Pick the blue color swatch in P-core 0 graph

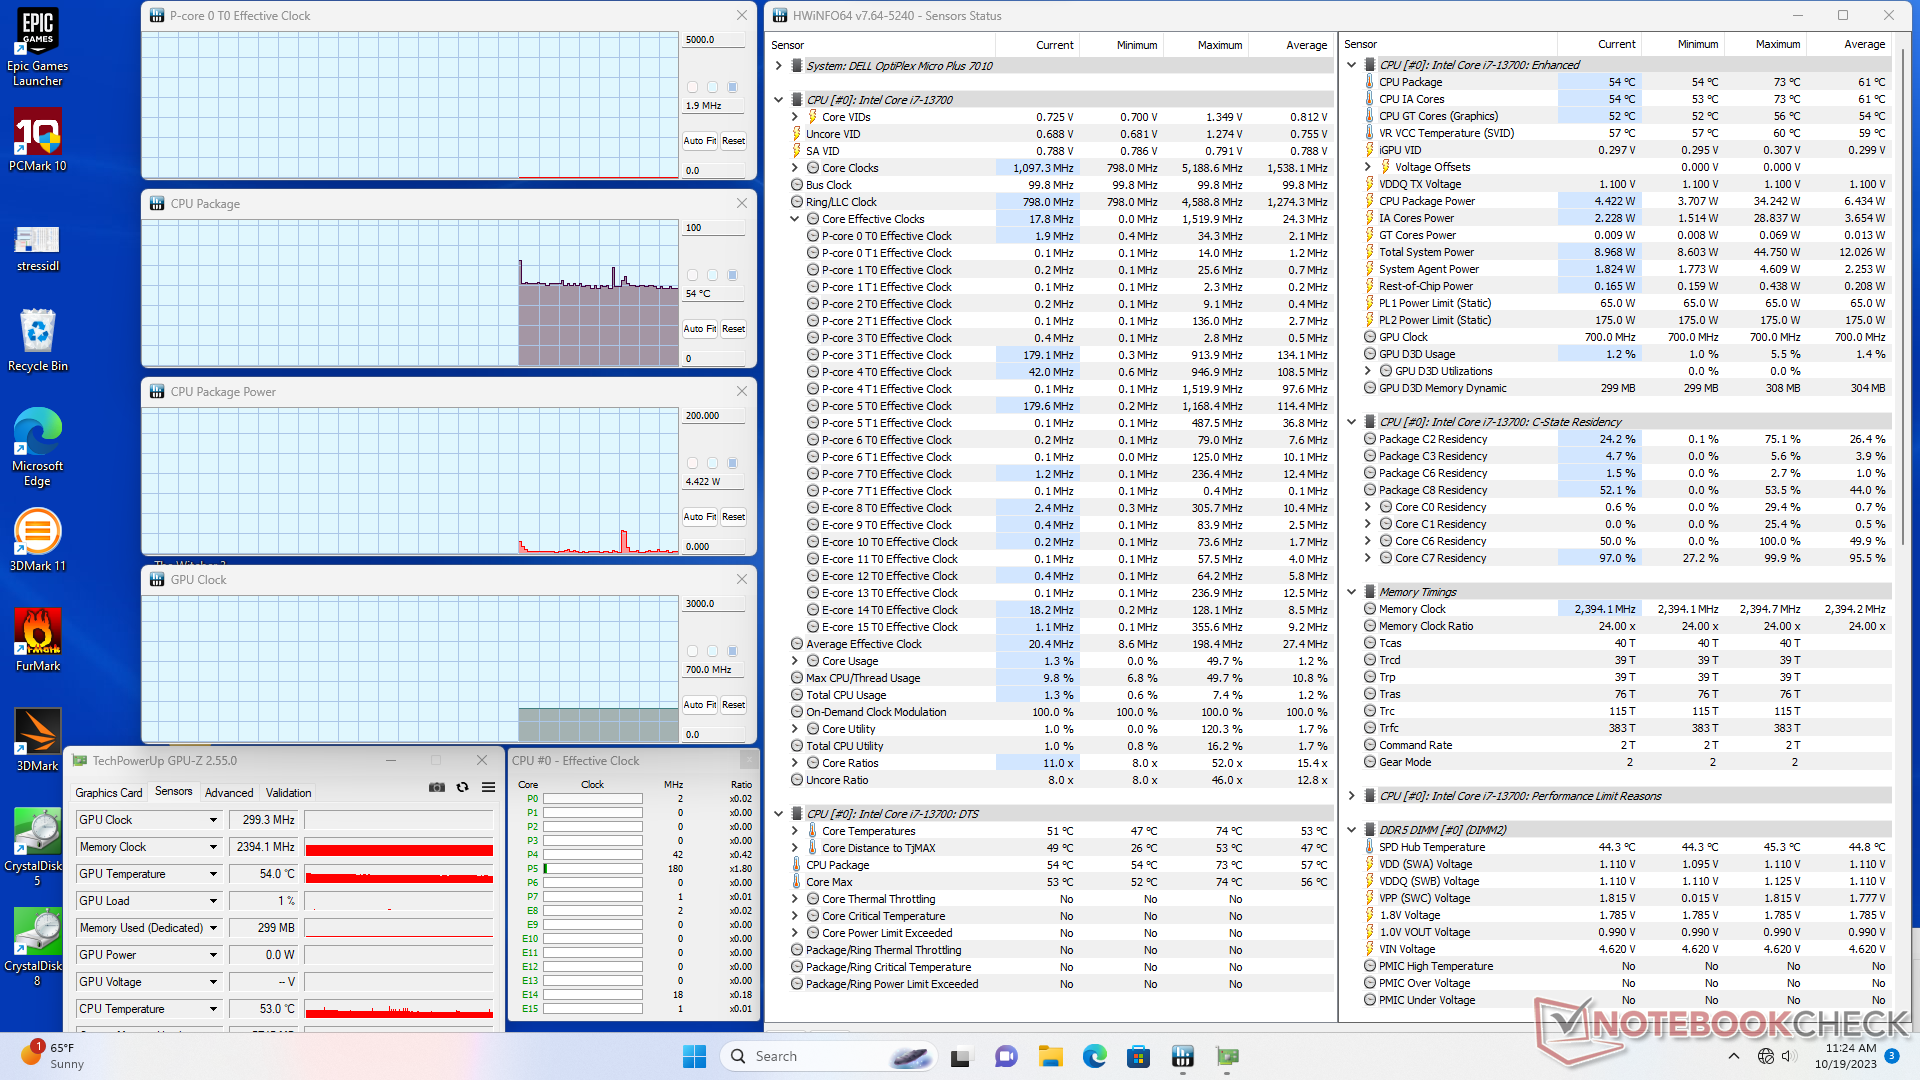coord(732,87)
